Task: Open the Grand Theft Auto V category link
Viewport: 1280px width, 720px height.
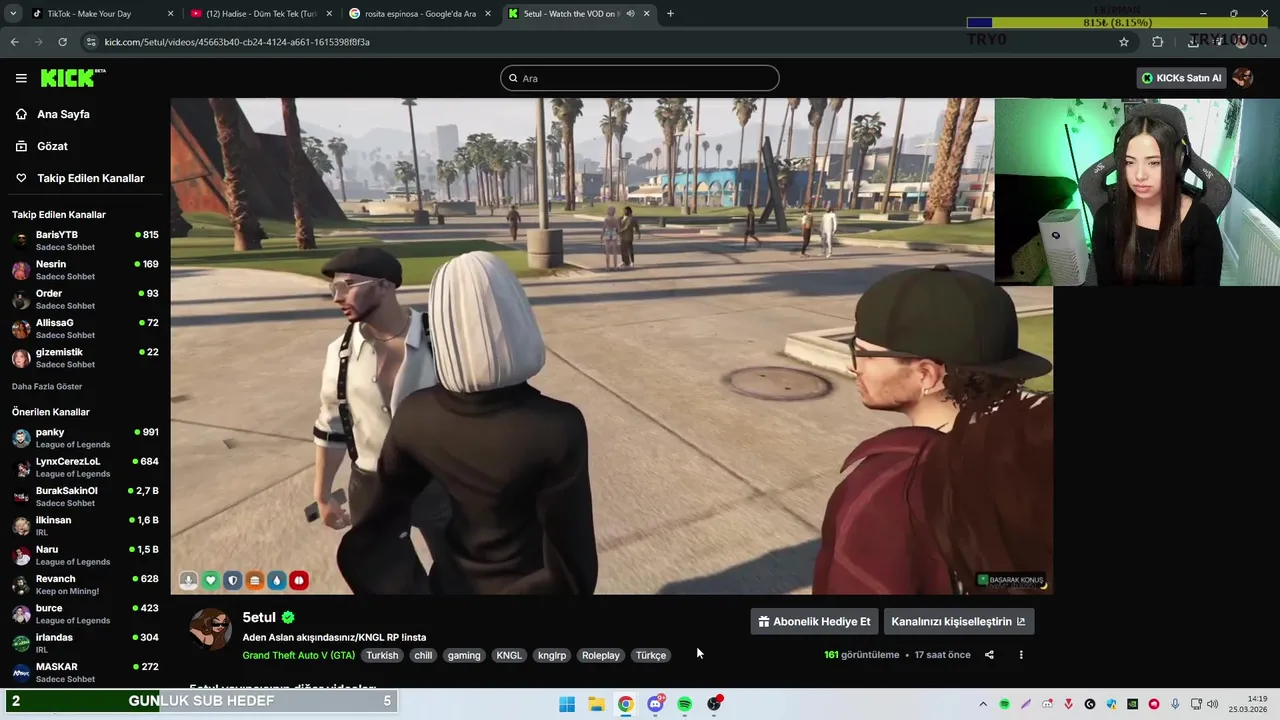Action: tap(299, 655)
